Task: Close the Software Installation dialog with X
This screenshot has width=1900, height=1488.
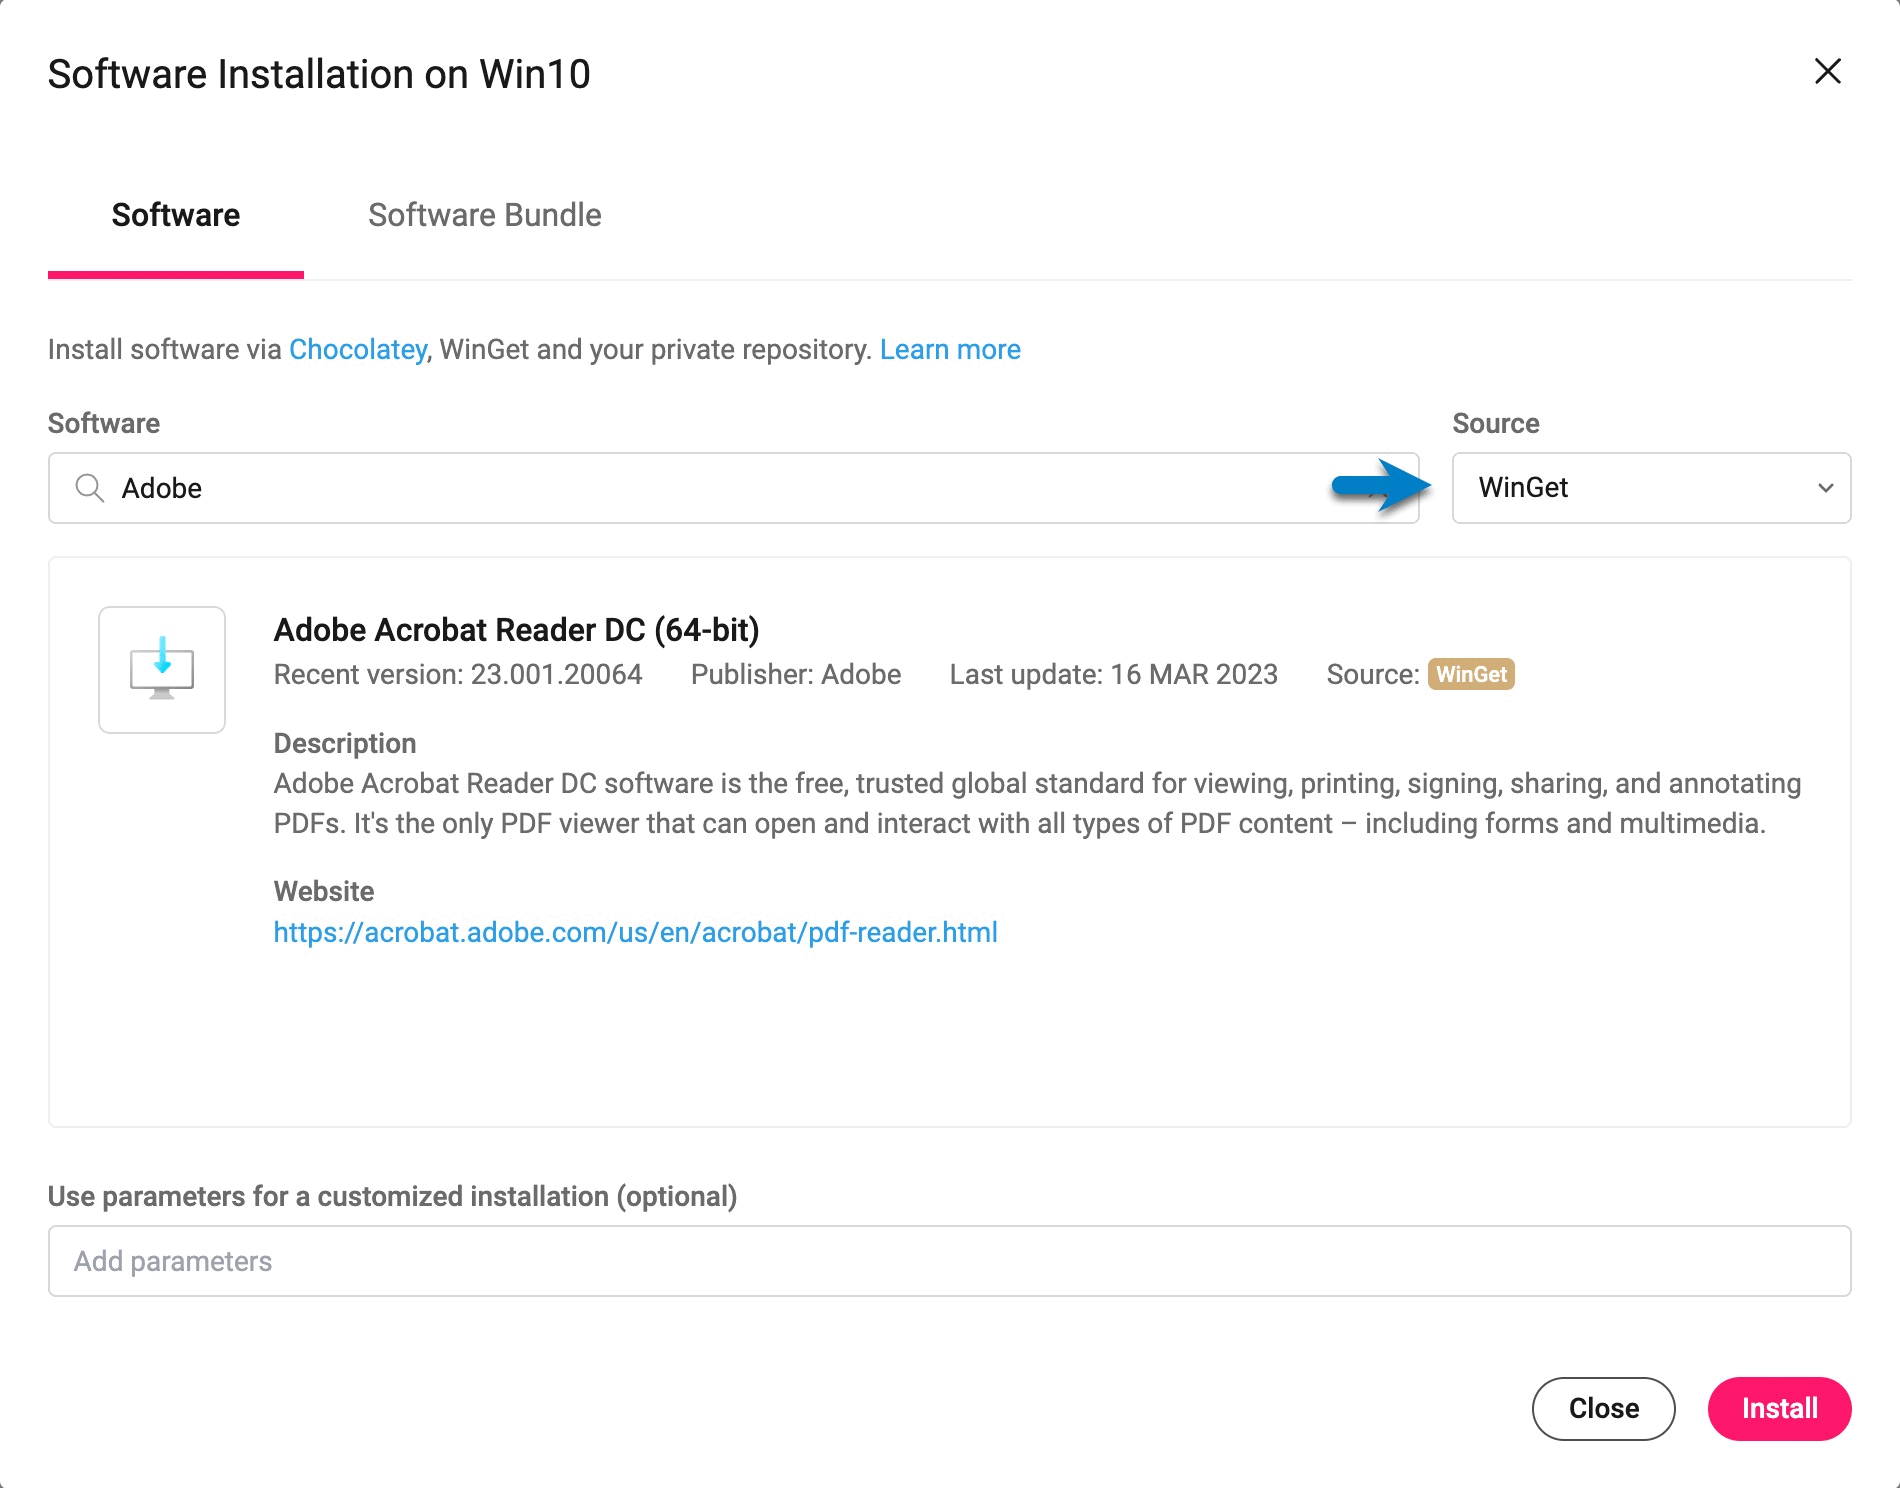Action: pyautogui.click(x=1827, y=71)
